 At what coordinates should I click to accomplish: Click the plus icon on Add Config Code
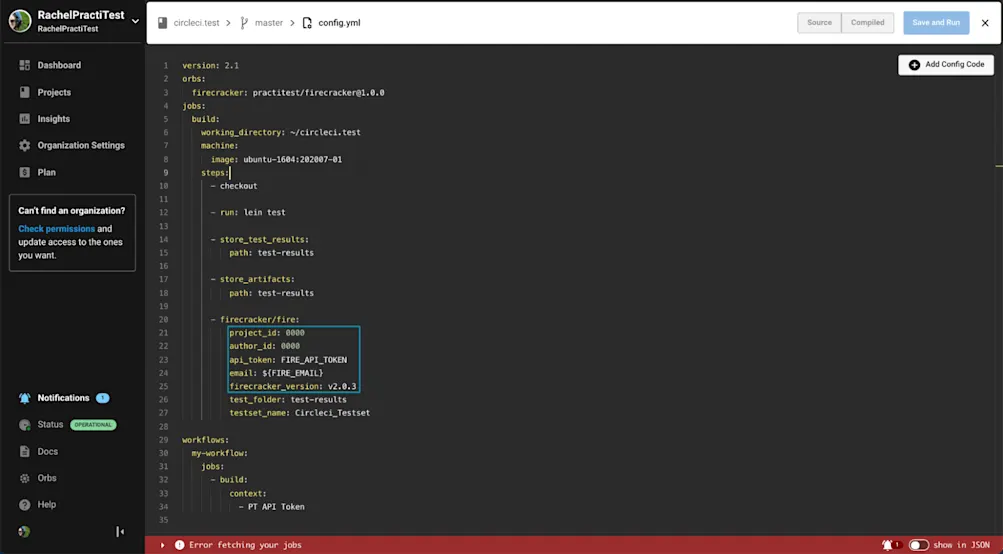914,65
